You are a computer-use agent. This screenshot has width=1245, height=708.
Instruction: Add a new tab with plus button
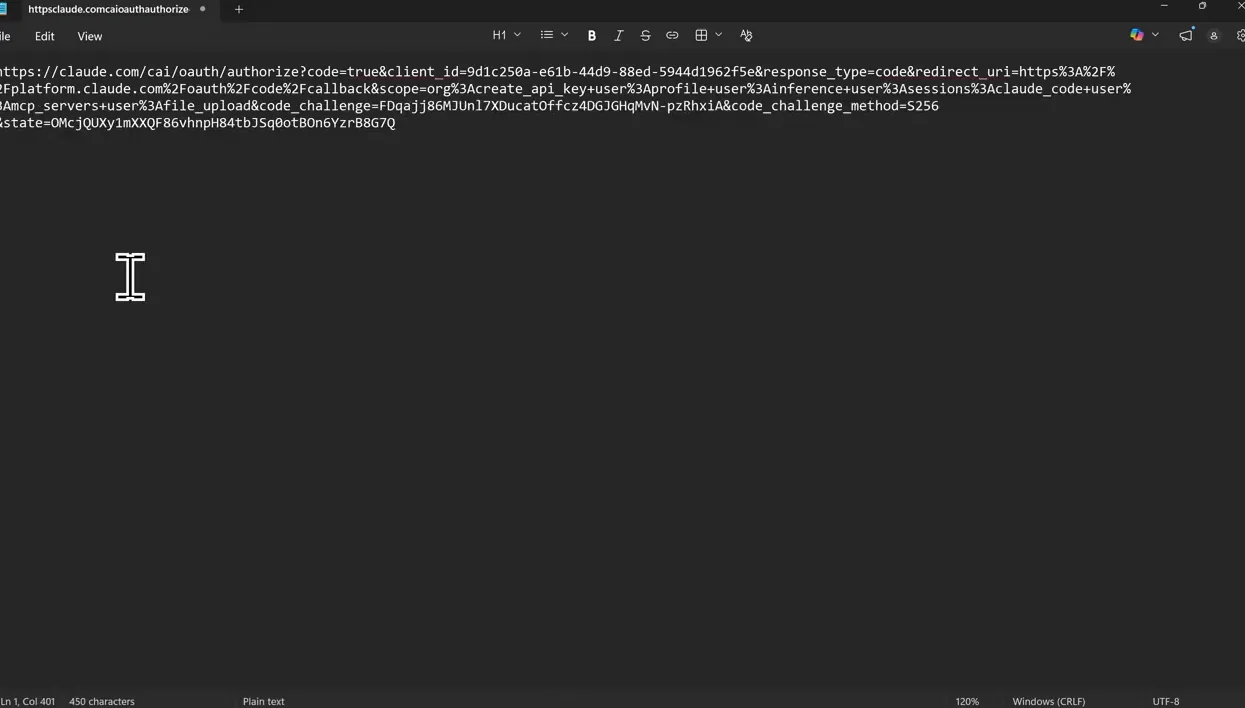click(239, 9)
